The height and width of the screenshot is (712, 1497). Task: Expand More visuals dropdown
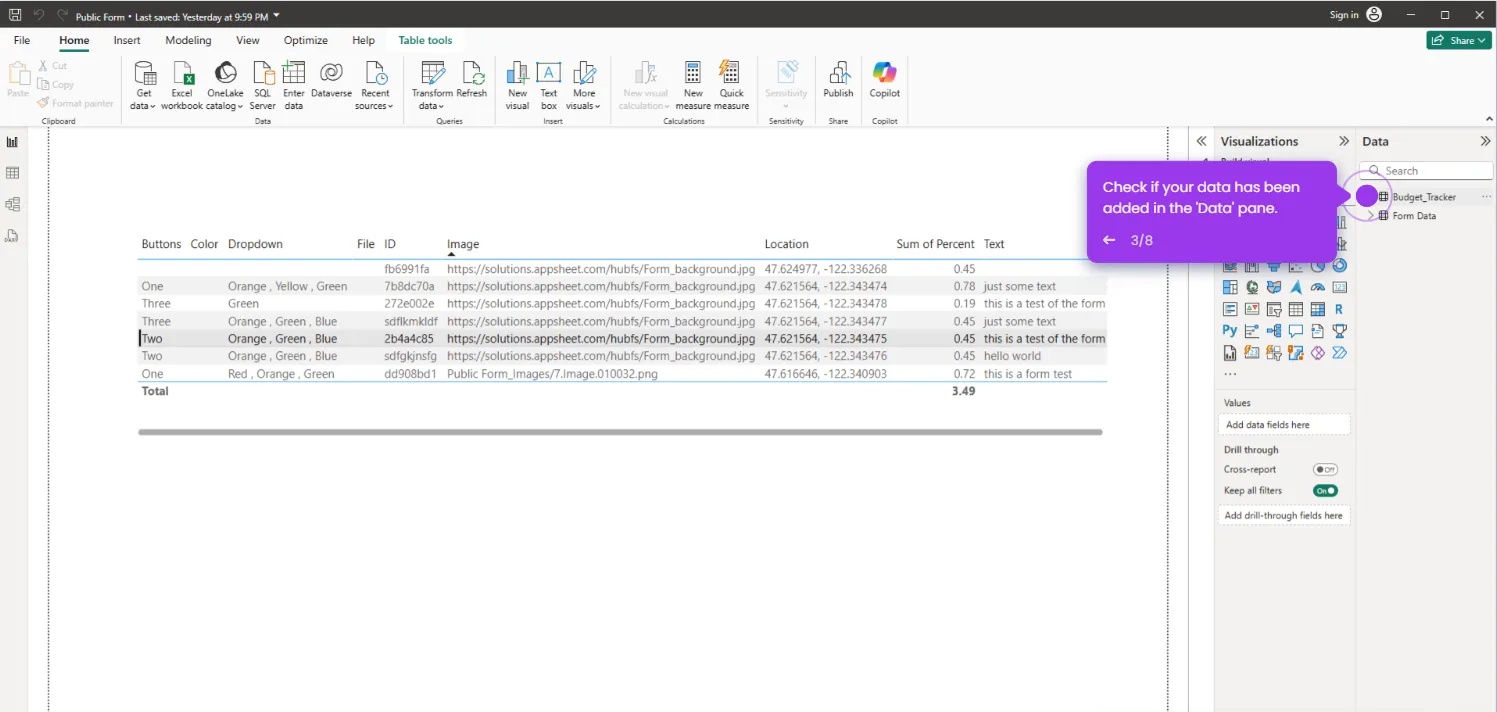click(x=597, y=107)
